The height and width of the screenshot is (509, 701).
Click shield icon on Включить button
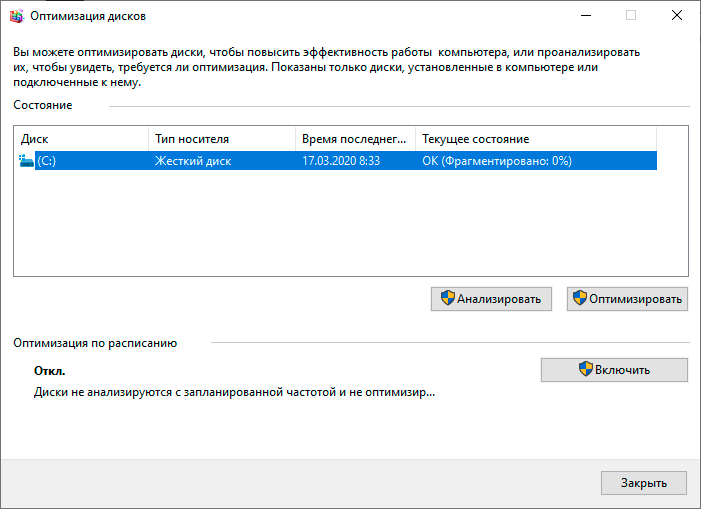click(586, 369)
